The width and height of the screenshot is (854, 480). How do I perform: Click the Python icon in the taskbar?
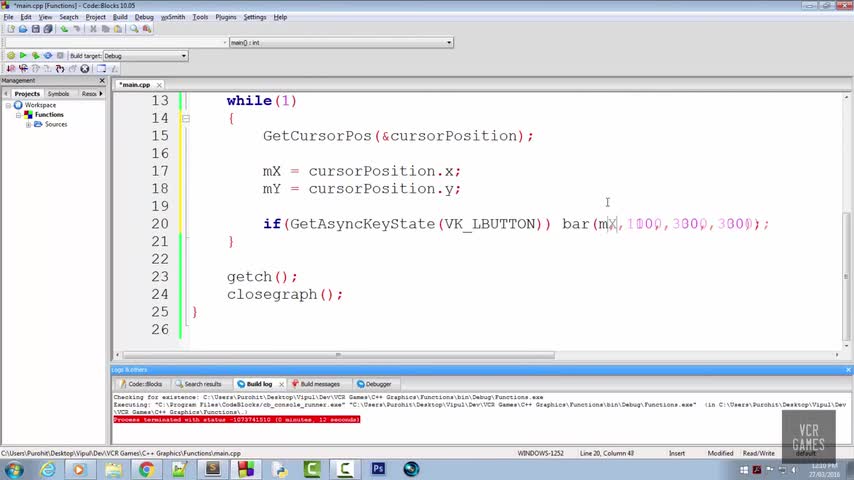279,469
